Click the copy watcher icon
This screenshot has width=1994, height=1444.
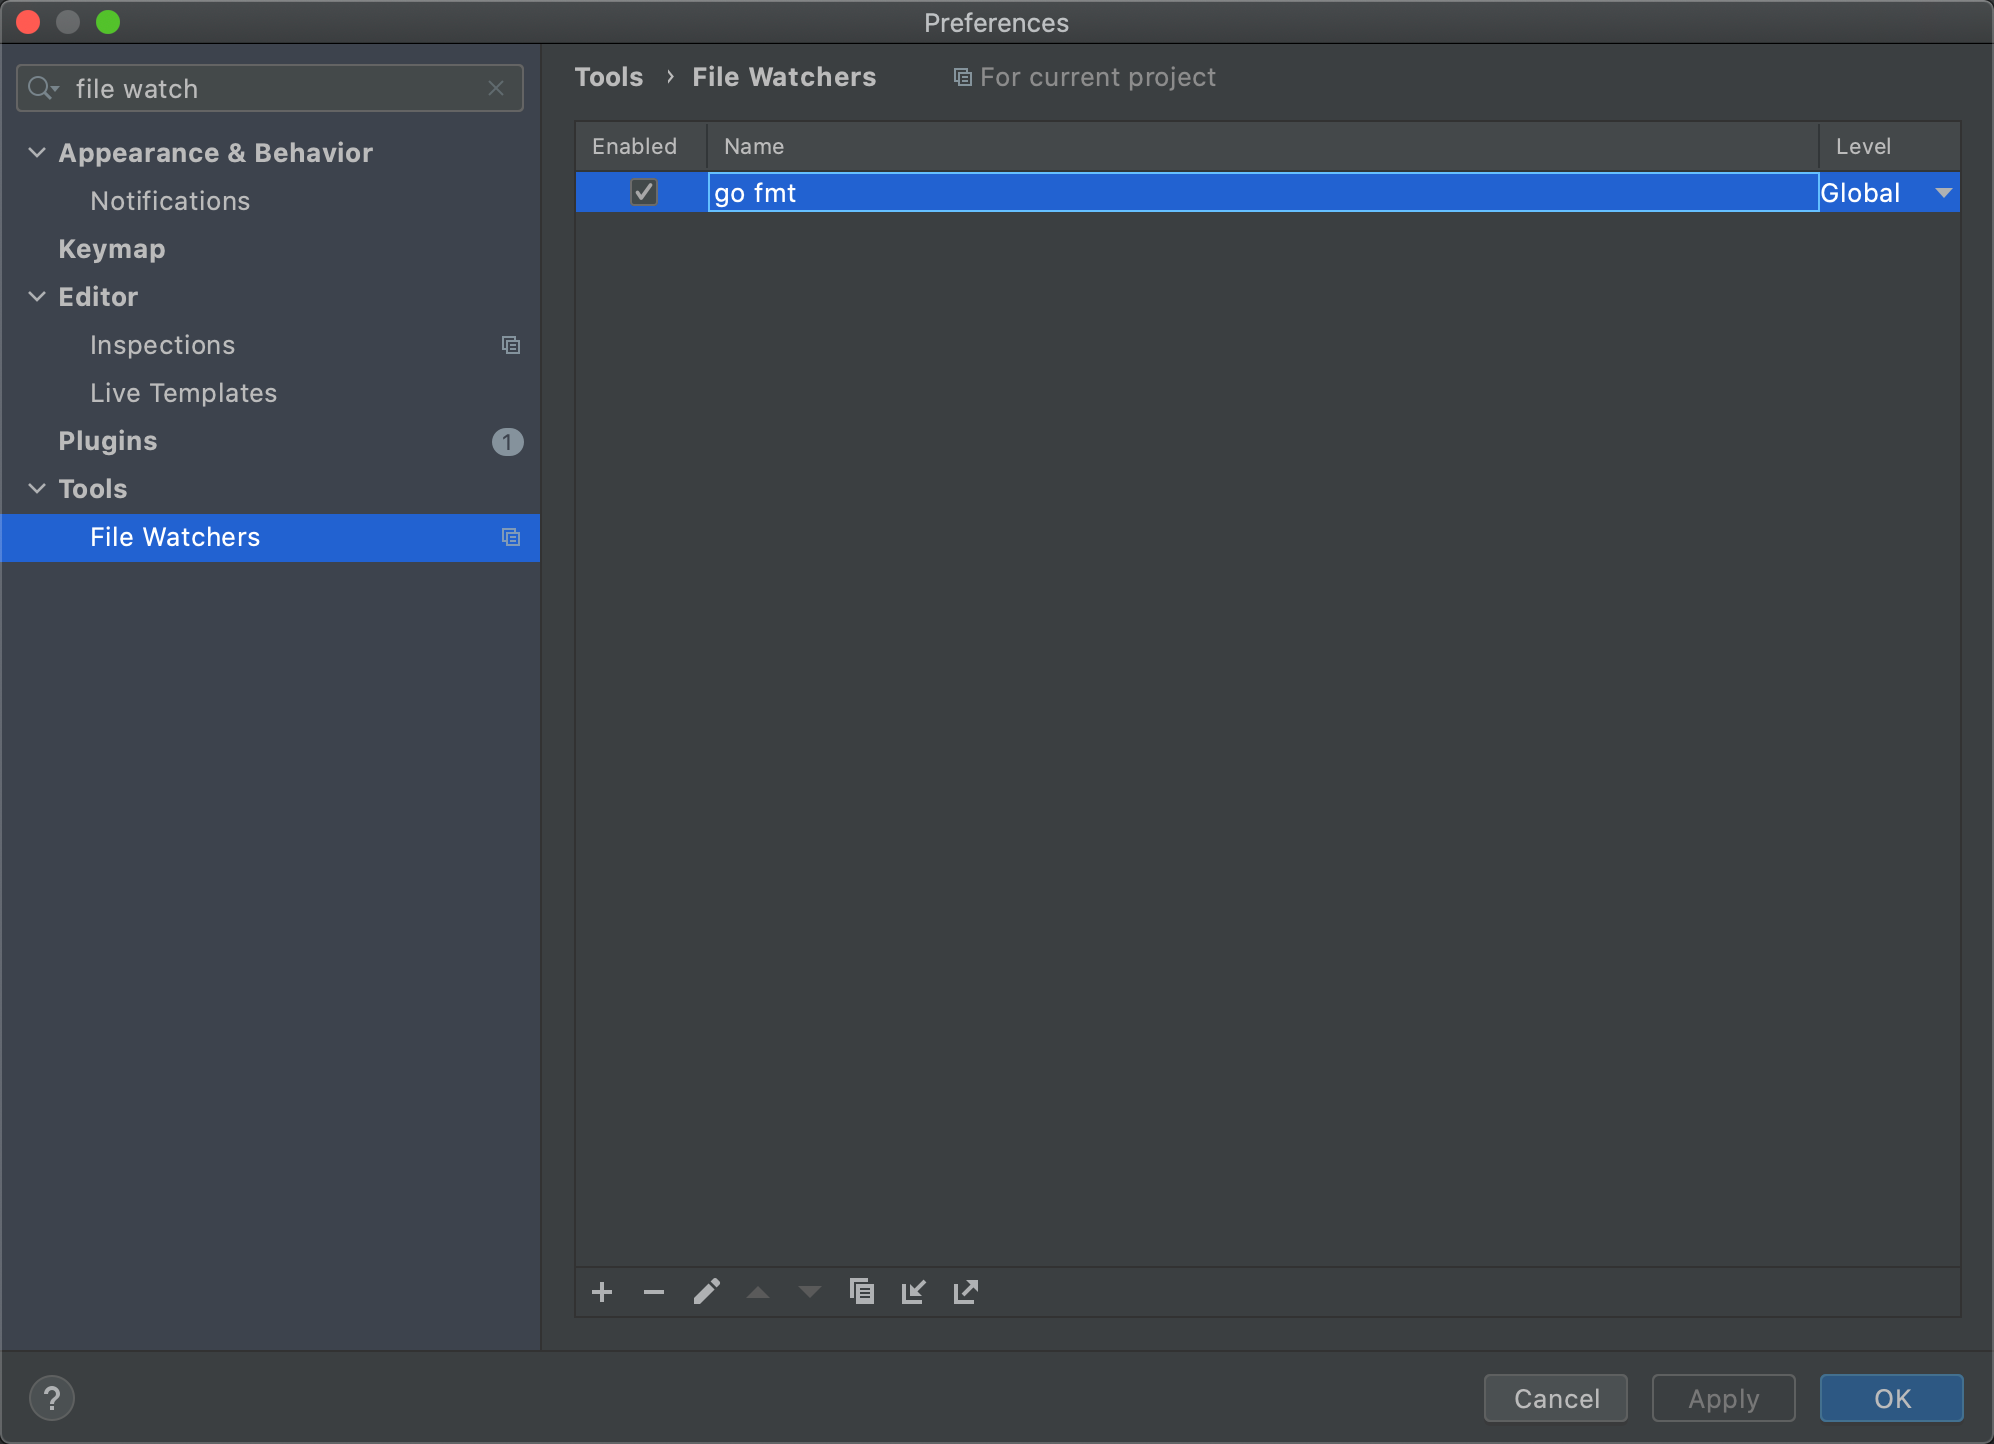pyautogui.click(x=862, y=1292)
